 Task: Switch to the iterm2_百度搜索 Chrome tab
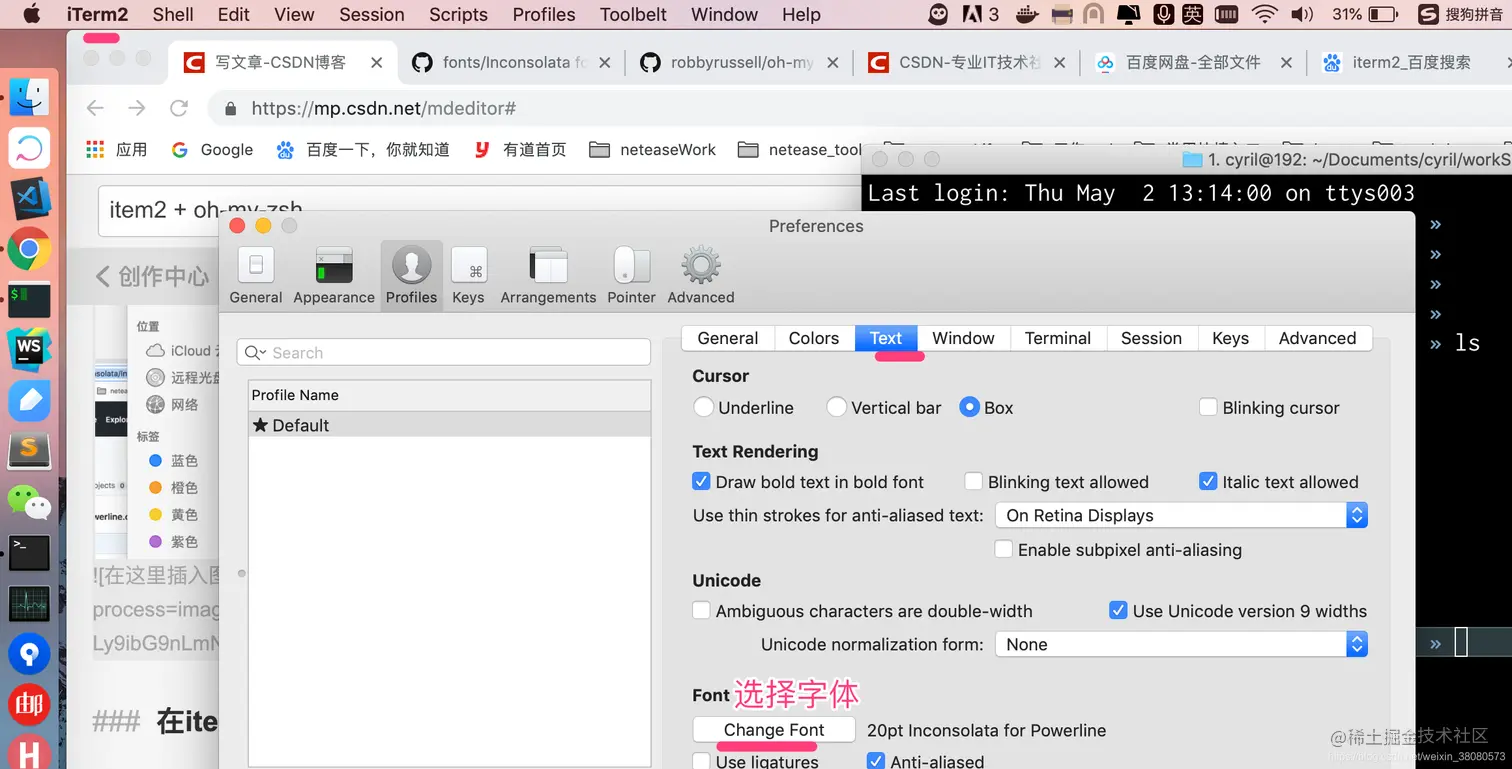point(1411,62)
